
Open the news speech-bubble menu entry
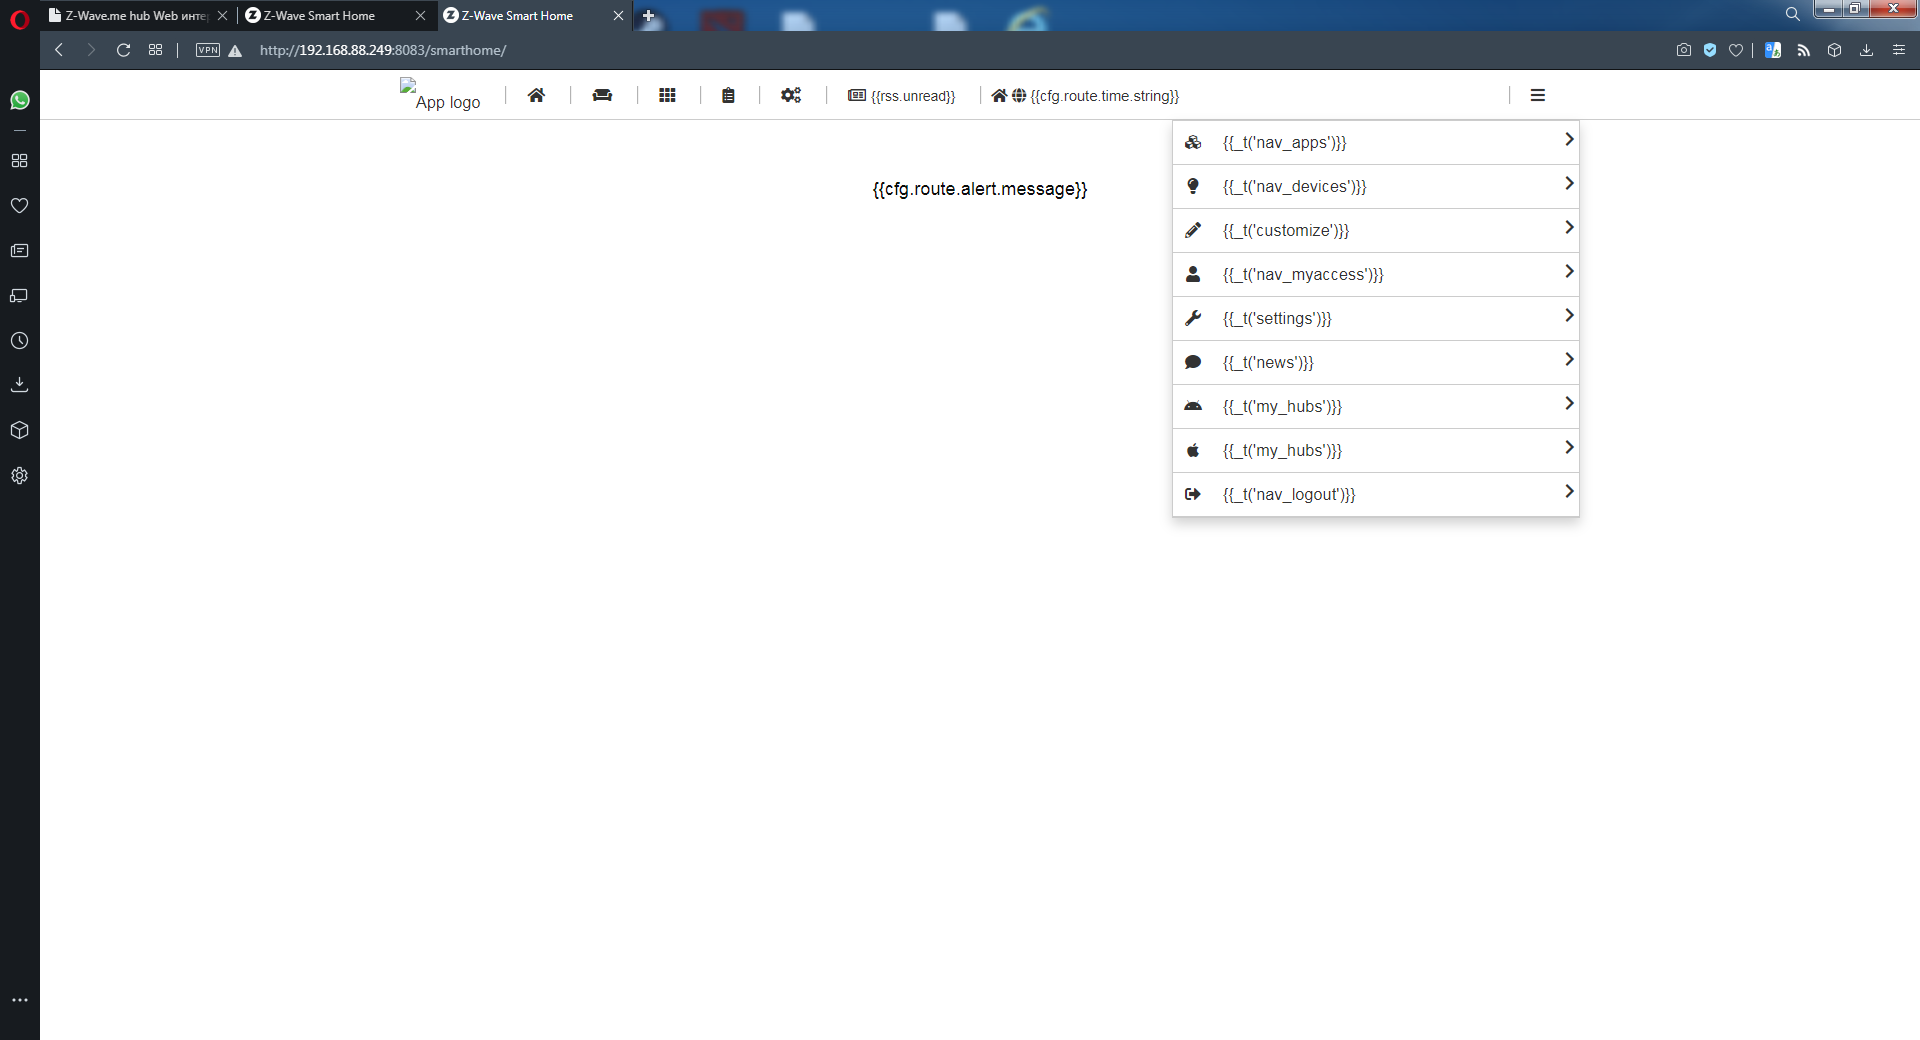point(1268,363)
